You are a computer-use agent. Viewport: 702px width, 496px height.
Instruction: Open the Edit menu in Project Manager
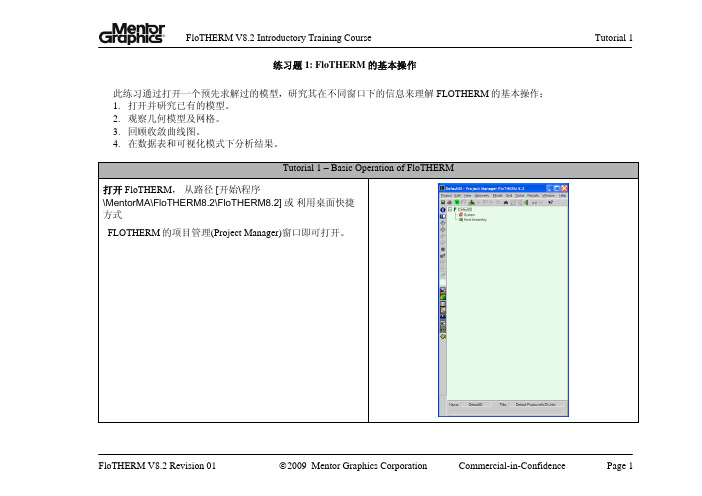pos(458,196)
